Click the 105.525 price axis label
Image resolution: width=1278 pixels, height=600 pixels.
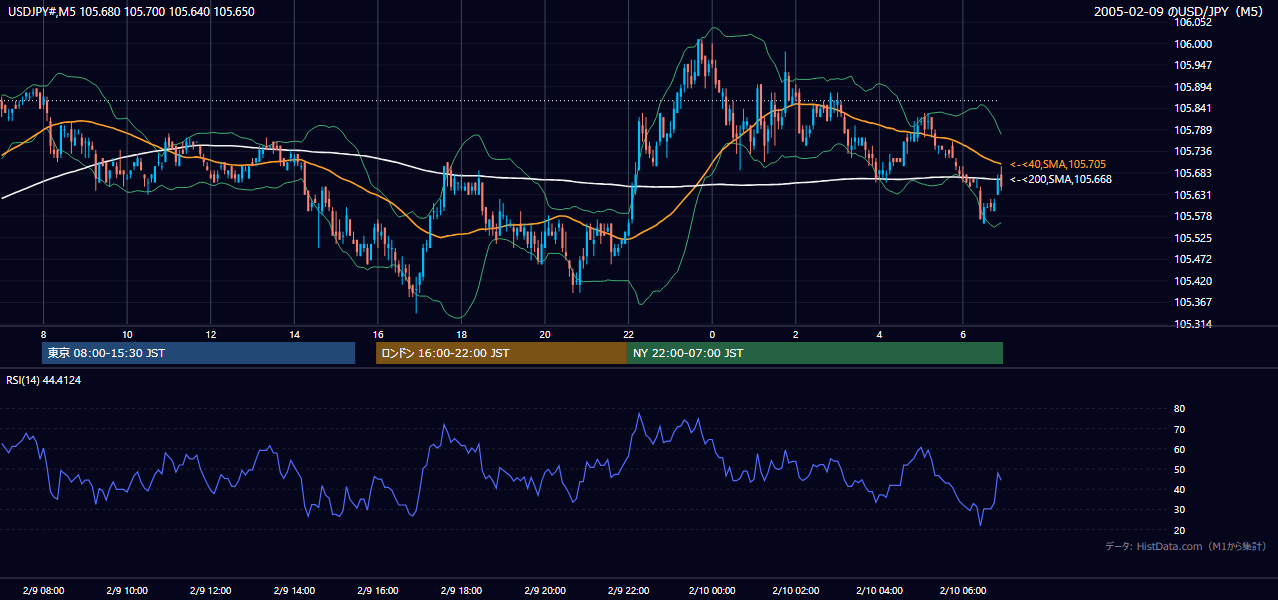click(1193, 238)
